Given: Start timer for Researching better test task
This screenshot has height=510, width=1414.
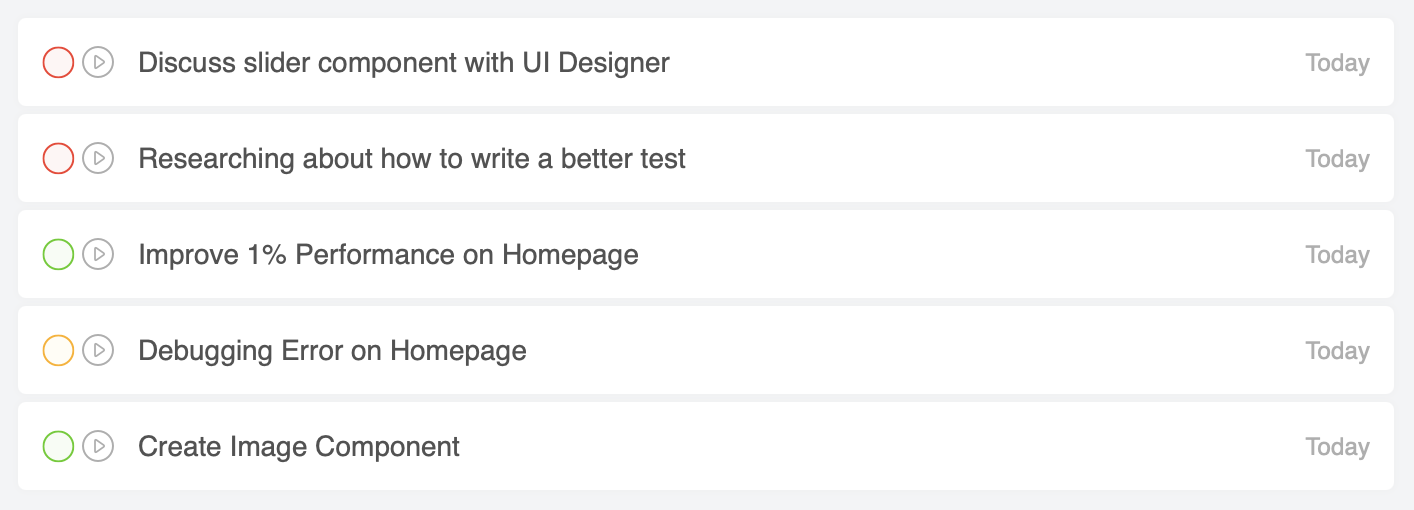Looking at the screenshot, I should [x=97, y=158].
